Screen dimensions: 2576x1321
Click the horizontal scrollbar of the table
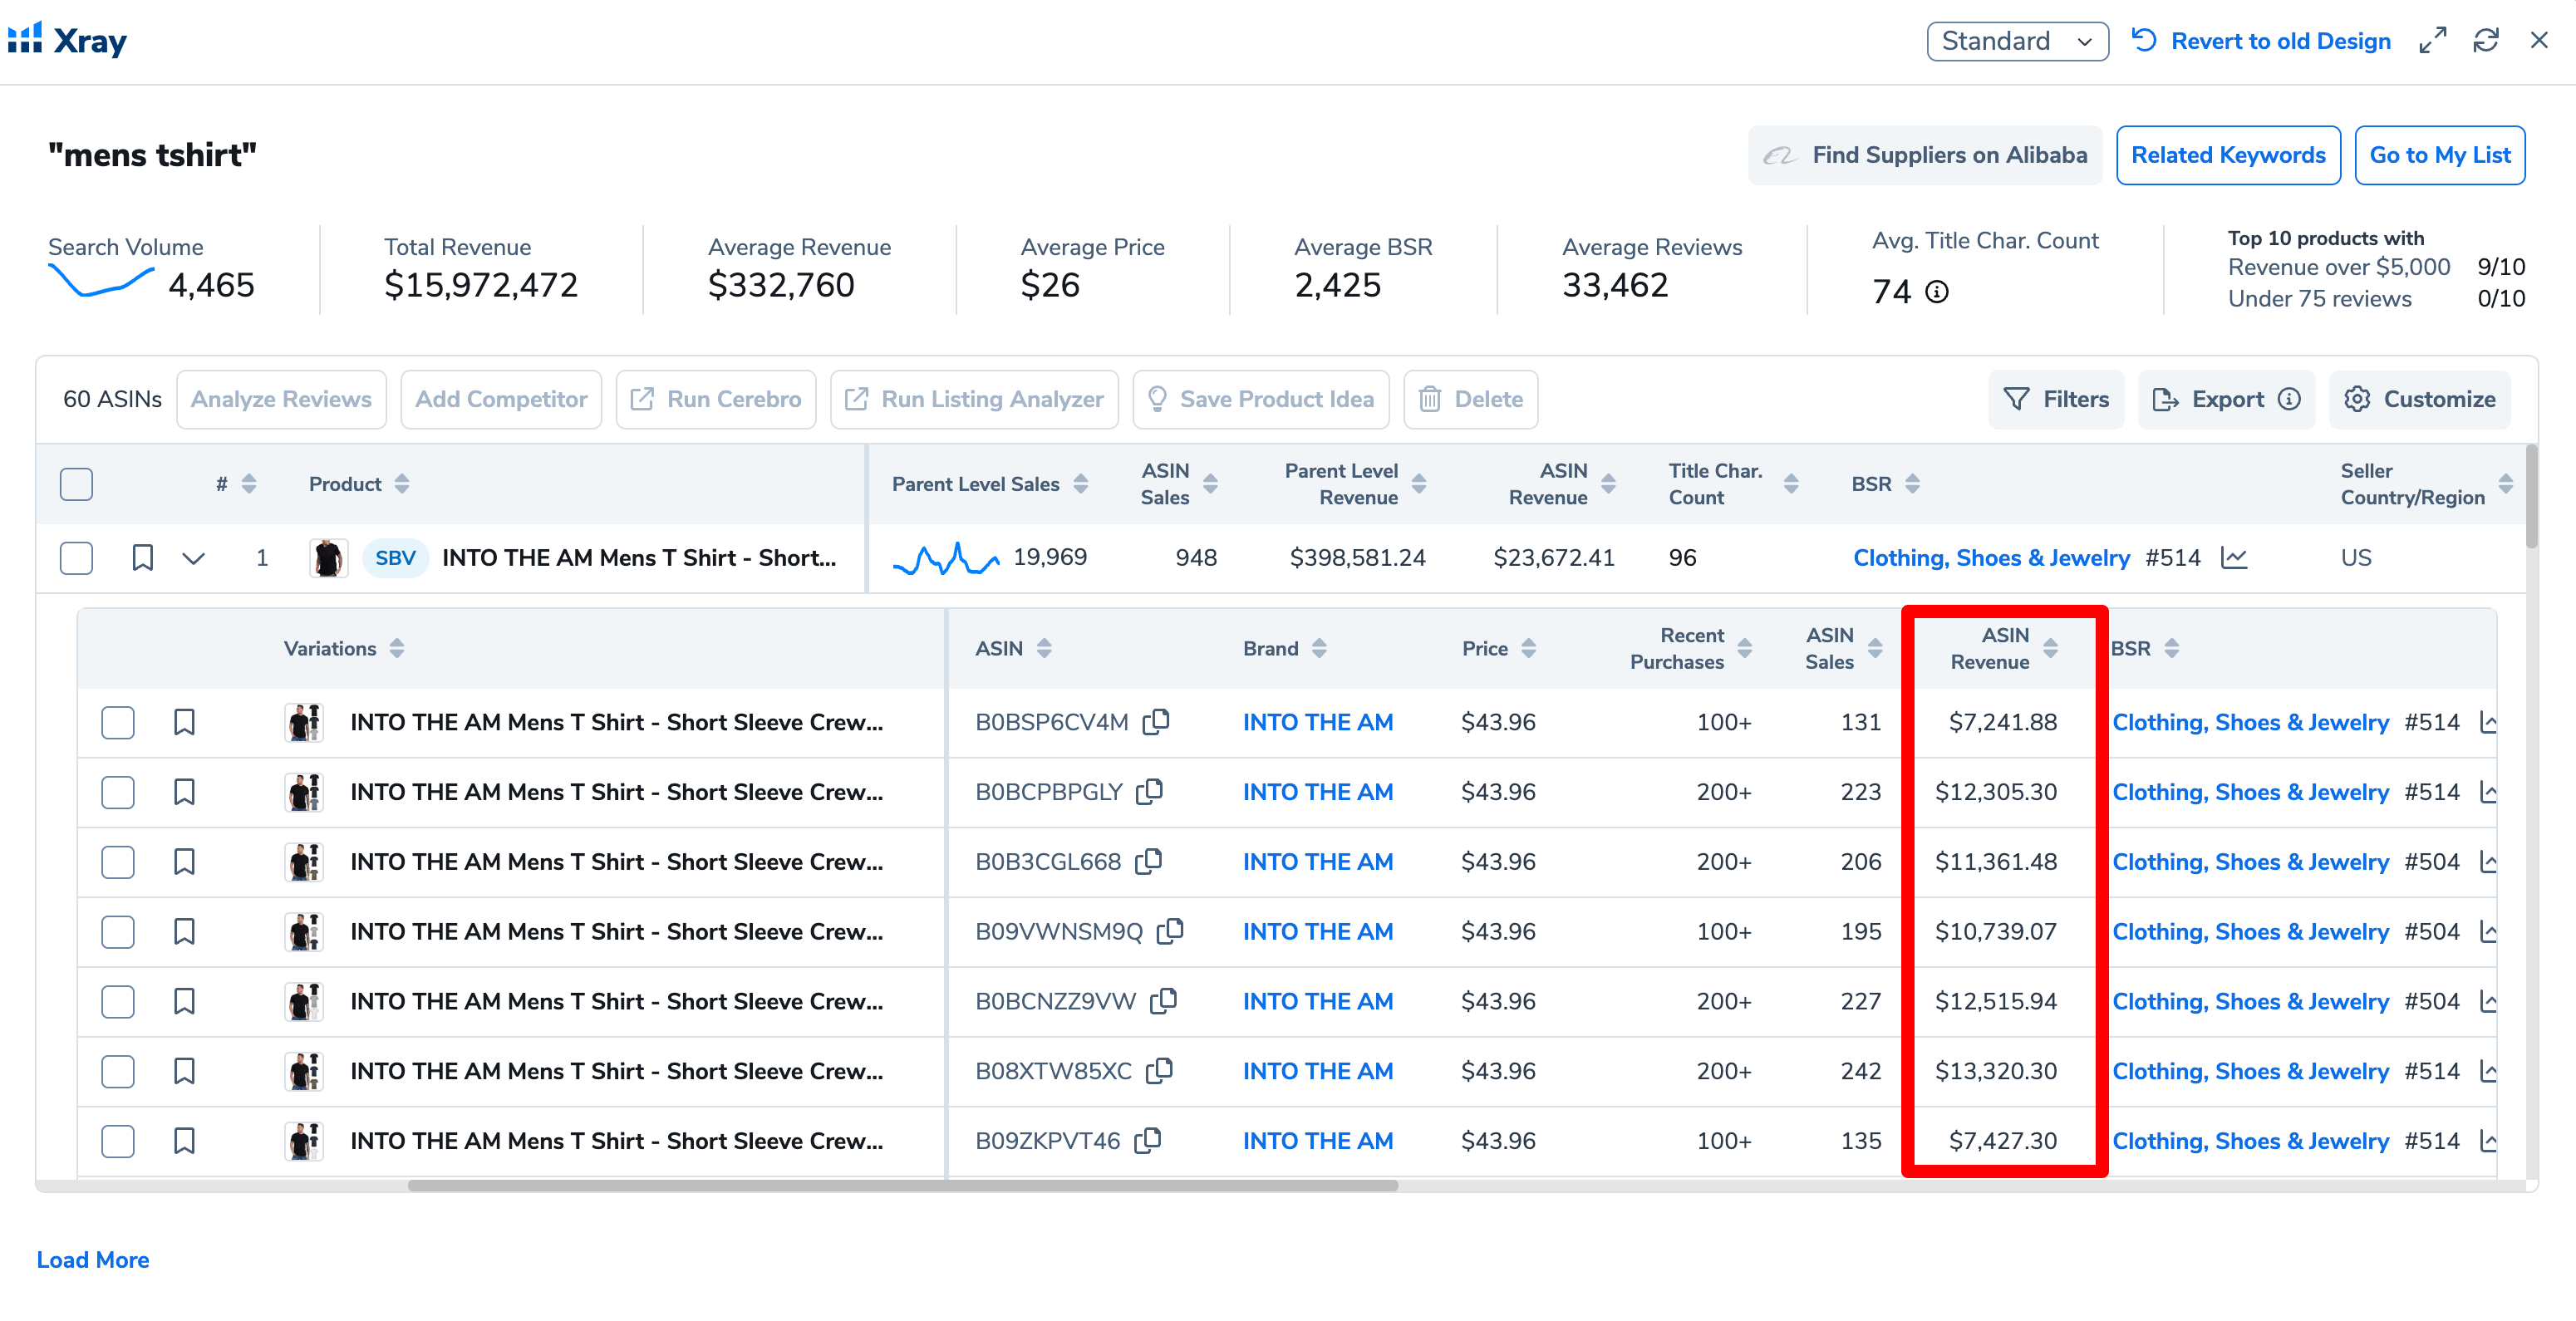tap(902, 1185)
